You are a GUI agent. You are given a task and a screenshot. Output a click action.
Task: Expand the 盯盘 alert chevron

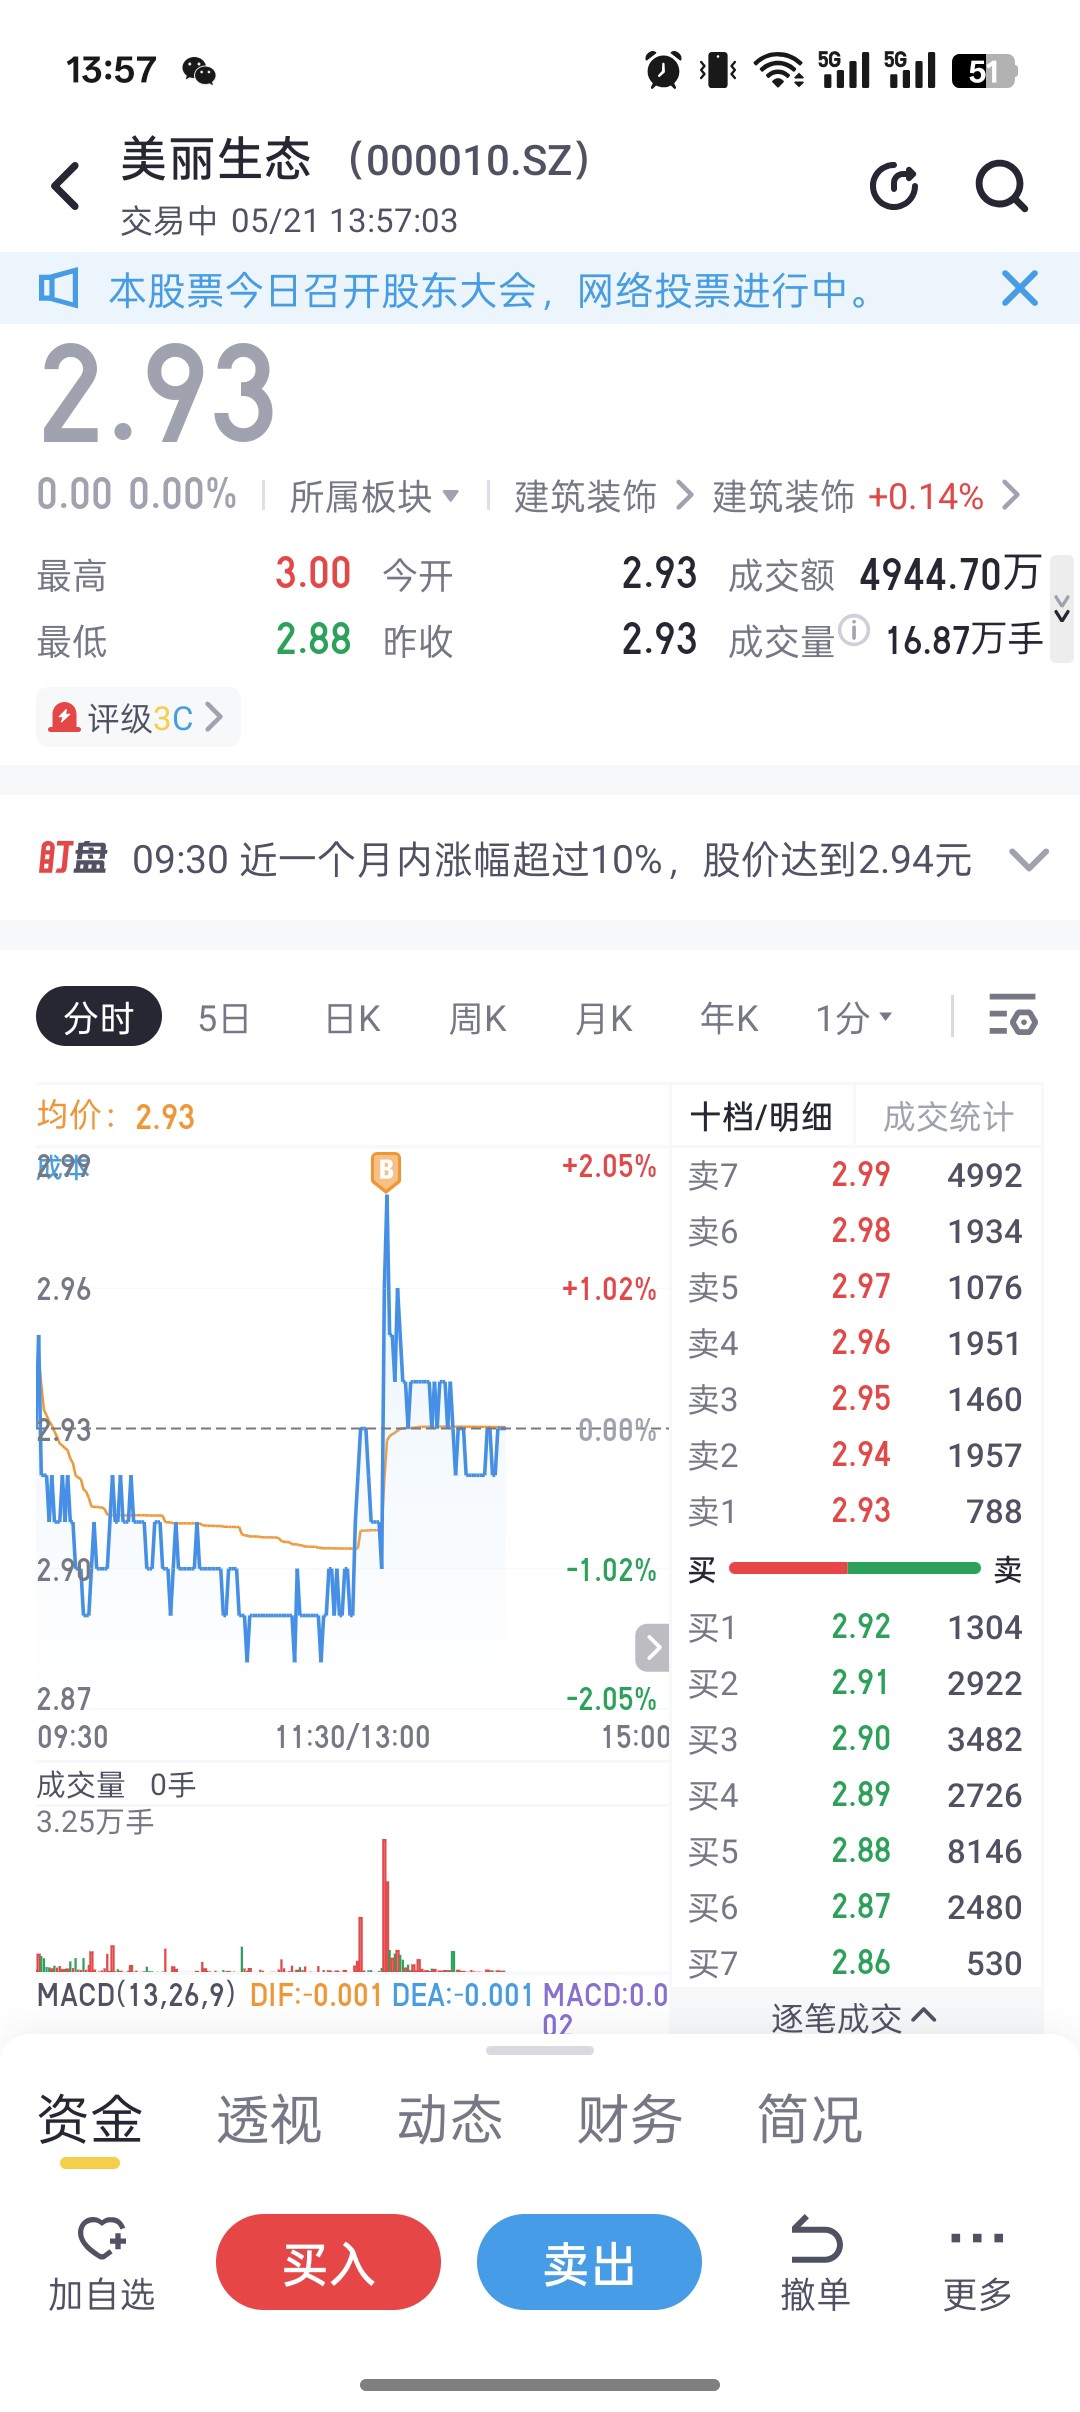point(1028,860)
